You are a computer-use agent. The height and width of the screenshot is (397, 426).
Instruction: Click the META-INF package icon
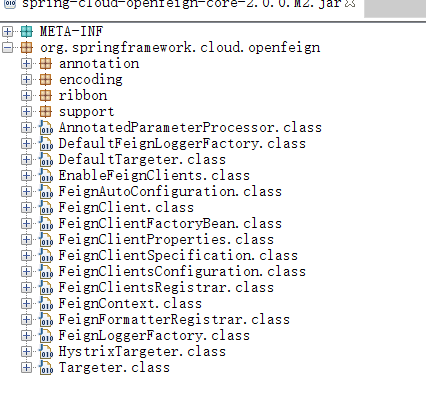tap(26, 32)
